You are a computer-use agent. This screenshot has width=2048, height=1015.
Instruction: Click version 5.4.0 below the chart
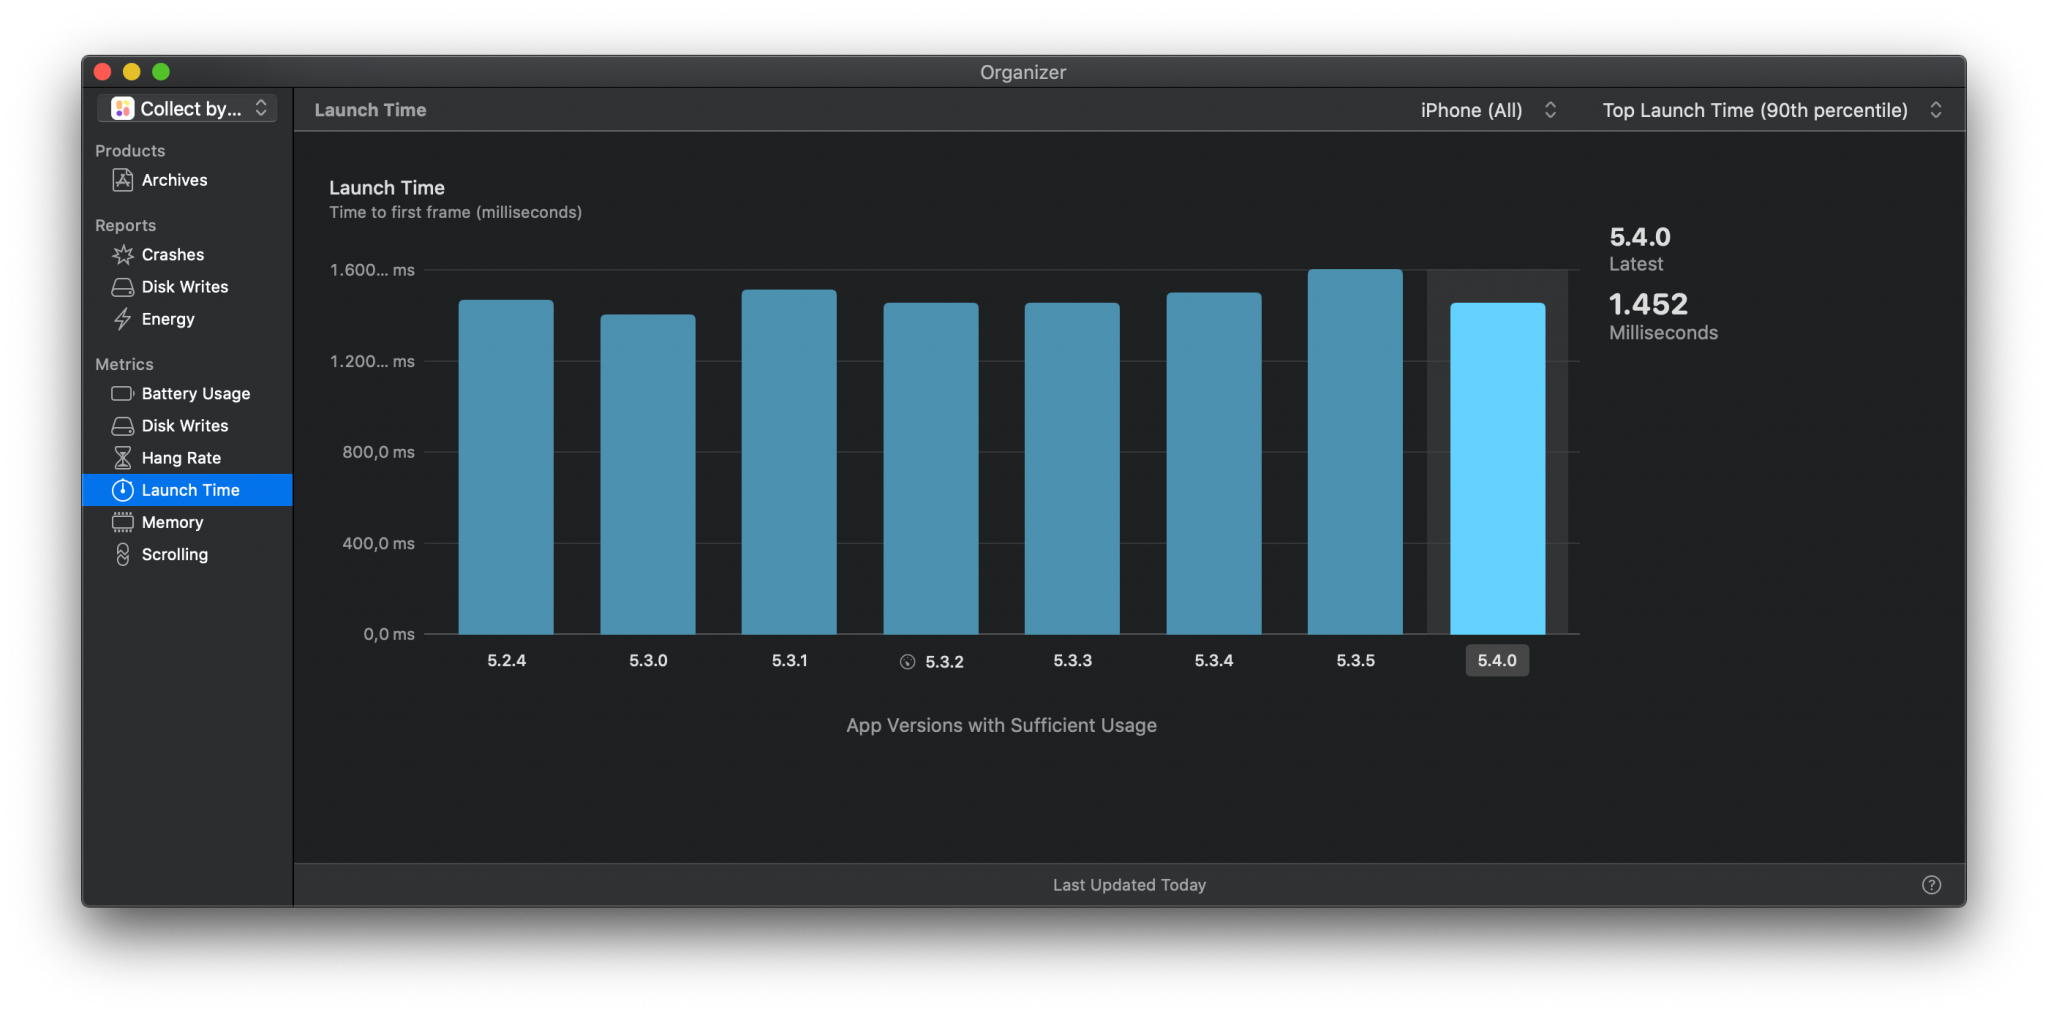(1497, 660)
